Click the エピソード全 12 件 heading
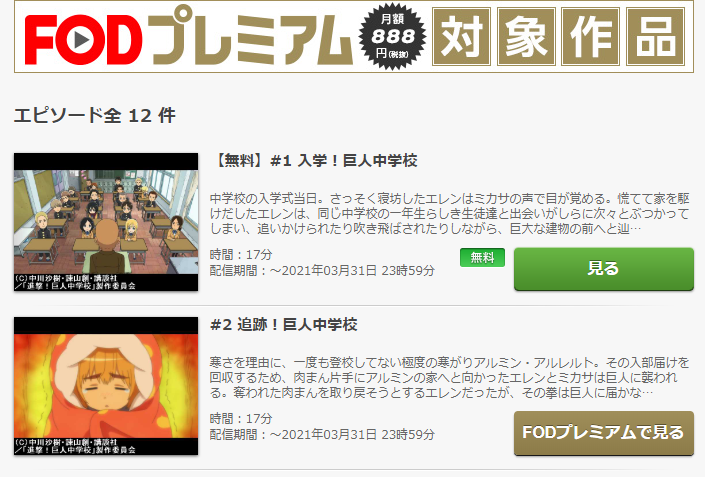Screen dimensions: 705x477 coord(95,116)
